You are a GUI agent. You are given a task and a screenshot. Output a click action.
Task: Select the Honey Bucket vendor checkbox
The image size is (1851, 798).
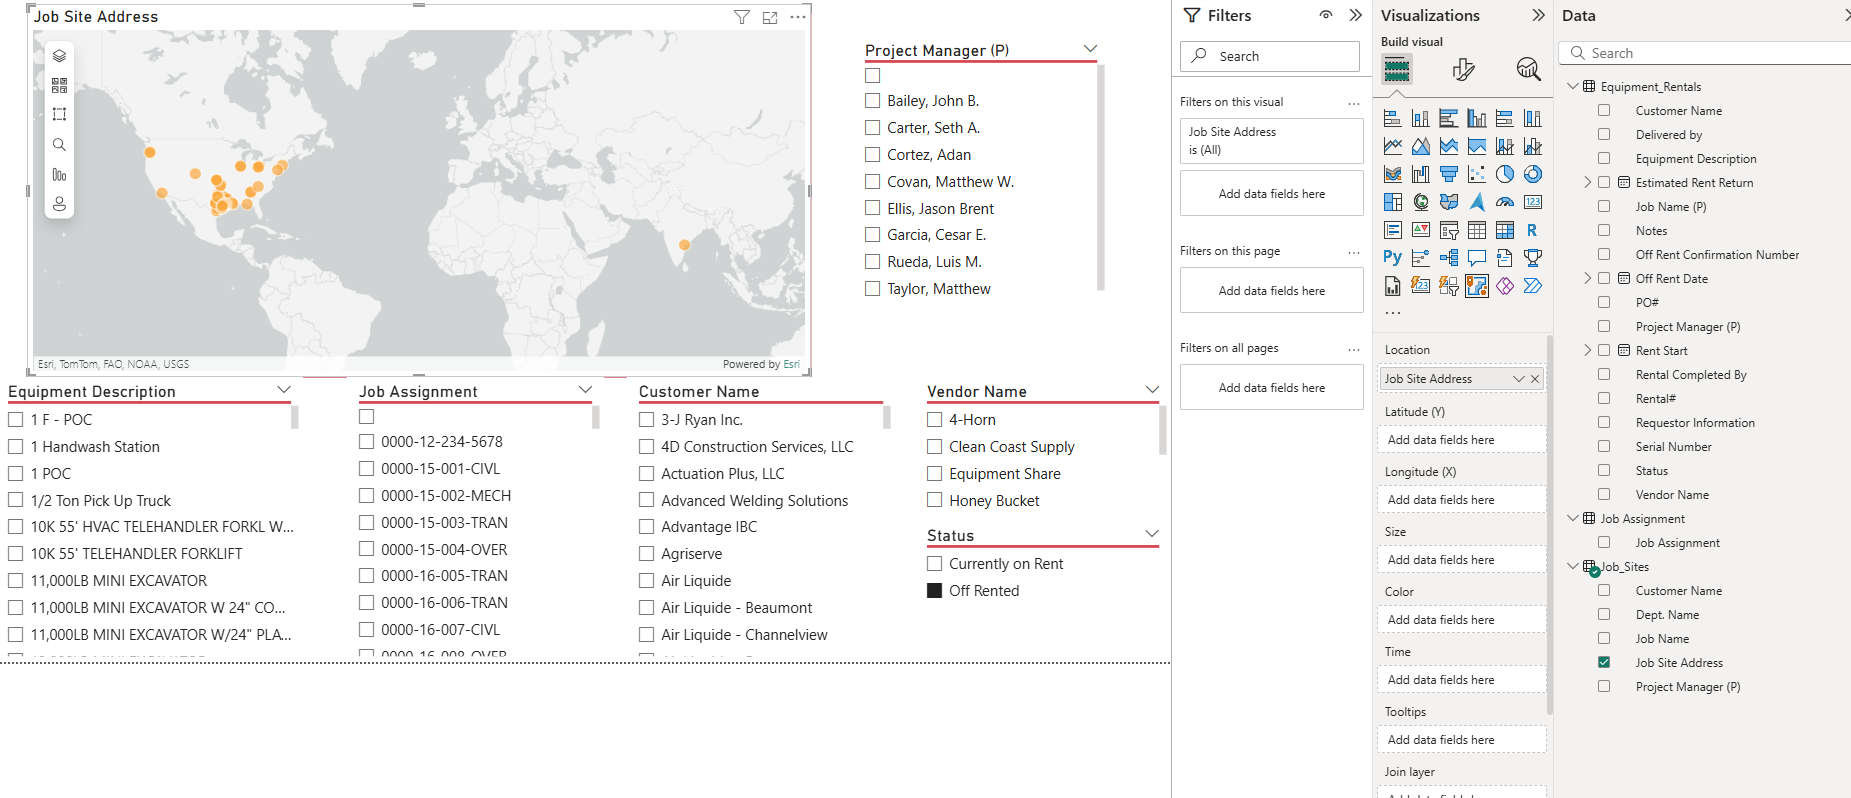tap(935, 501)
